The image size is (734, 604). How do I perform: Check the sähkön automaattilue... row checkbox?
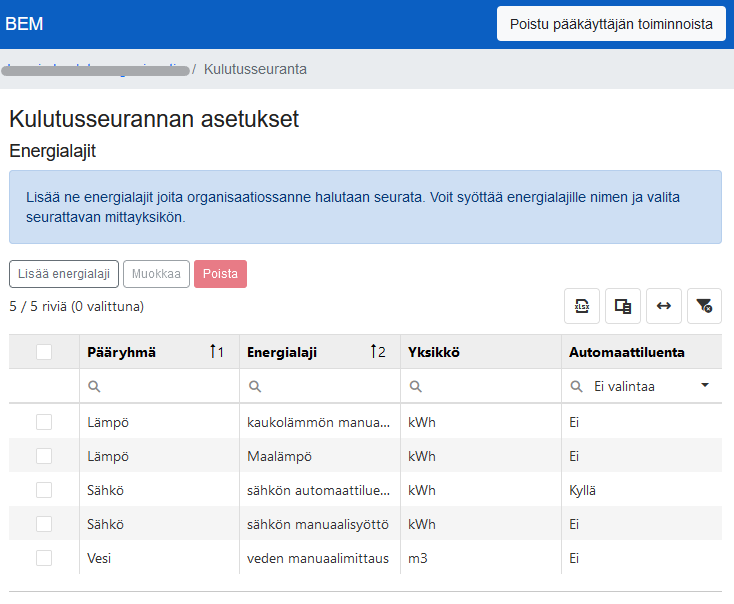44,490
